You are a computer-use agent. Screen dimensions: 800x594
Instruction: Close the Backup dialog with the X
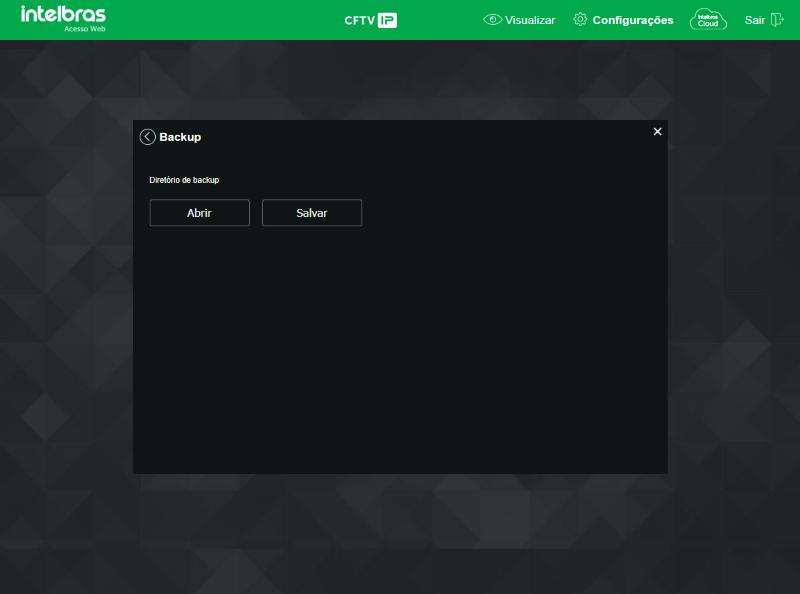657,132
